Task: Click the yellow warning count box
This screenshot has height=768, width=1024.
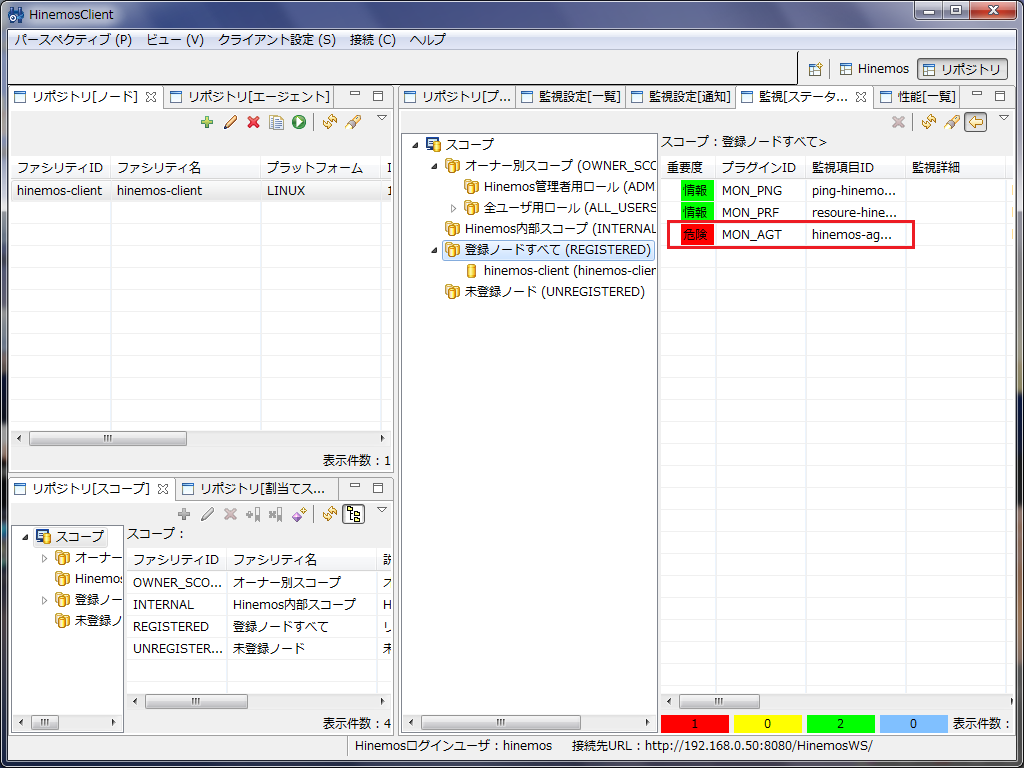Action: (767, 724)
